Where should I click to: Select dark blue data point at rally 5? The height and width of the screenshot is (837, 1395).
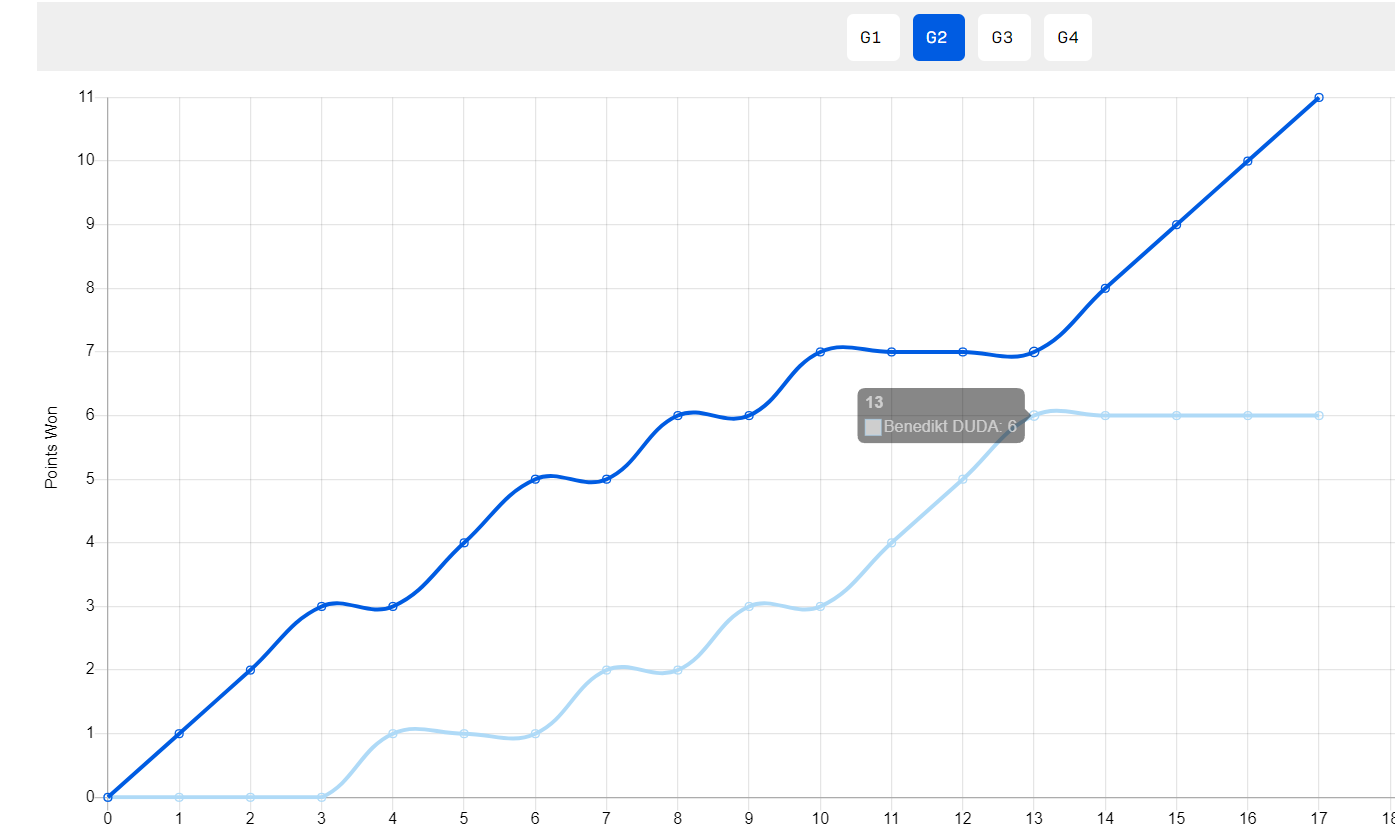(x=464, y=543)
